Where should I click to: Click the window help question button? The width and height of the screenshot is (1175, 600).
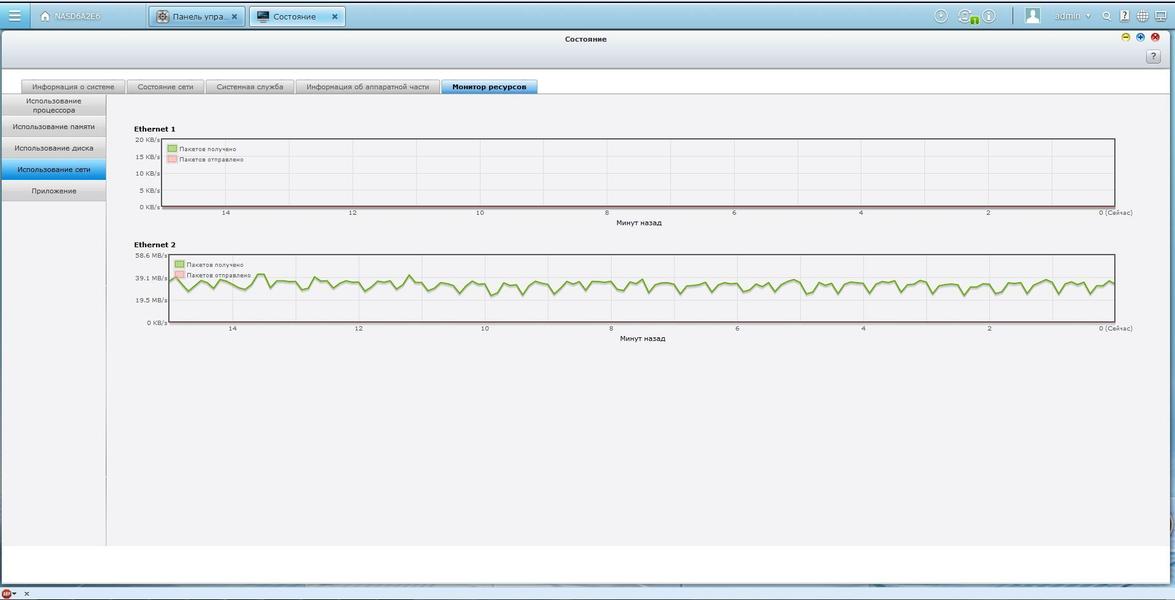[1152, 57]
